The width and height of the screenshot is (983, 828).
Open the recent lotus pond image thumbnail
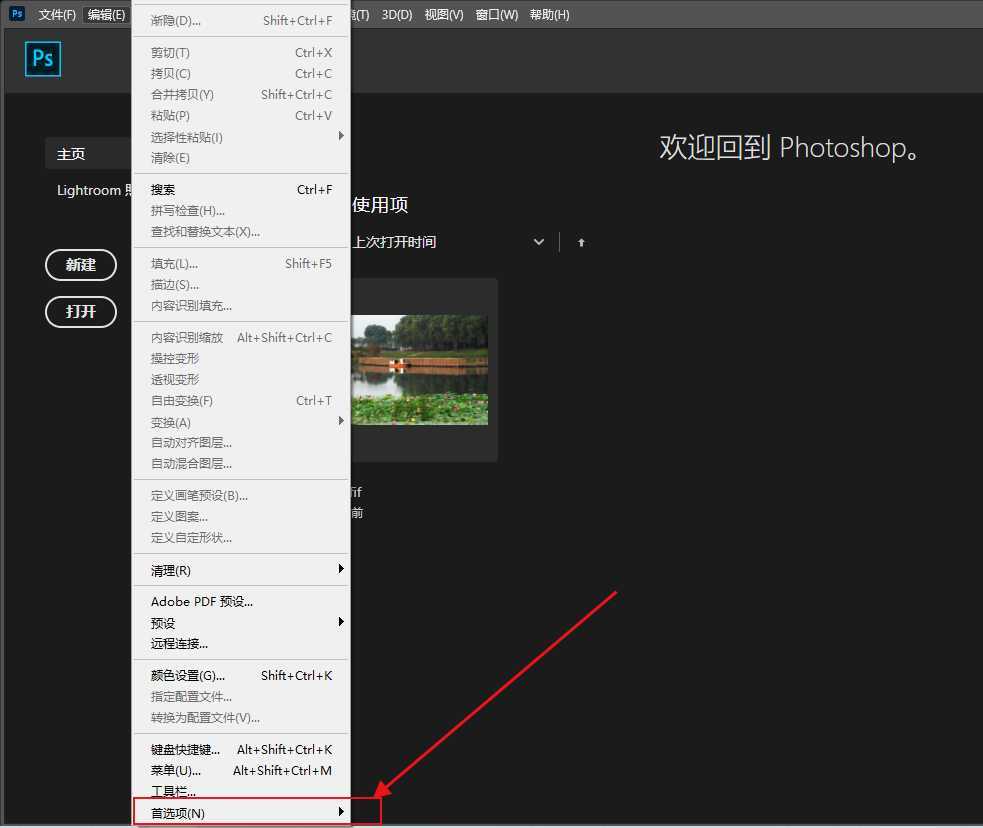[x=420, y=368]
